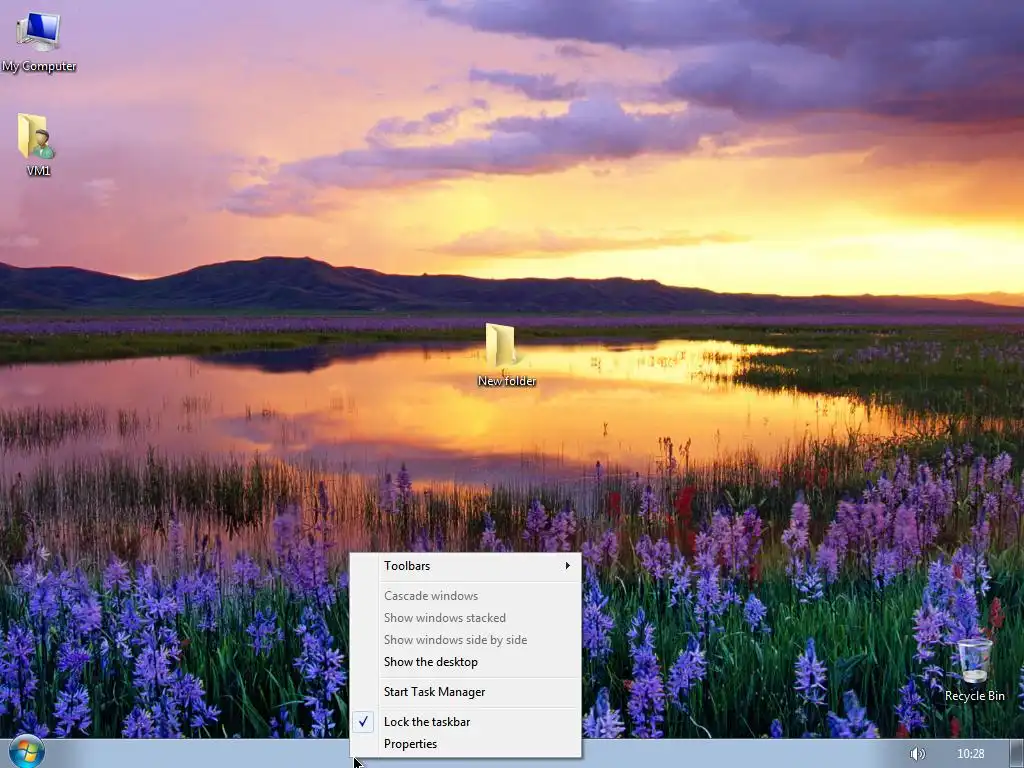
Task: Select the New folder icon on desktop
Action: pyautogui.click(x=506, y=355)
